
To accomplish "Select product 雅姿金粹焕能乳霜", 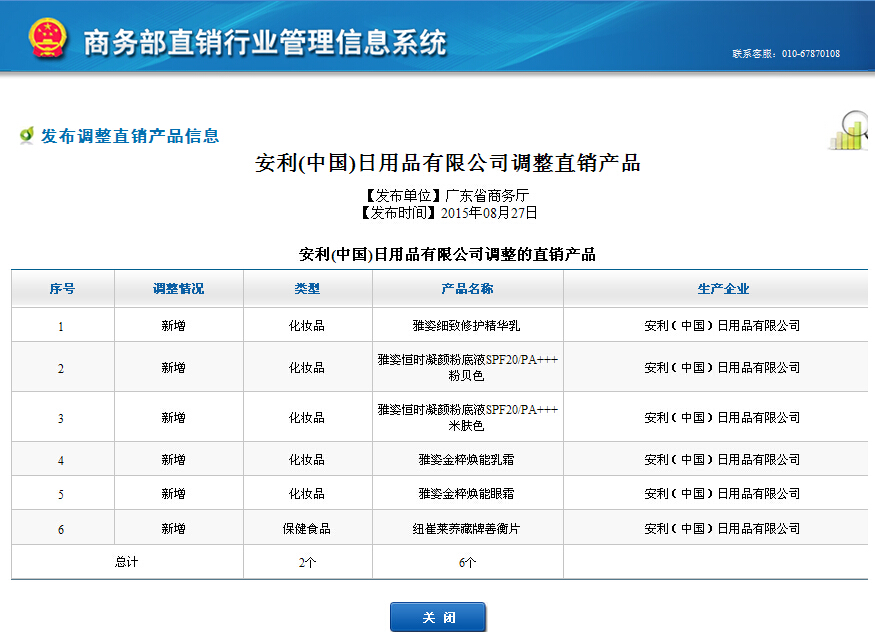I will point(467,460).
